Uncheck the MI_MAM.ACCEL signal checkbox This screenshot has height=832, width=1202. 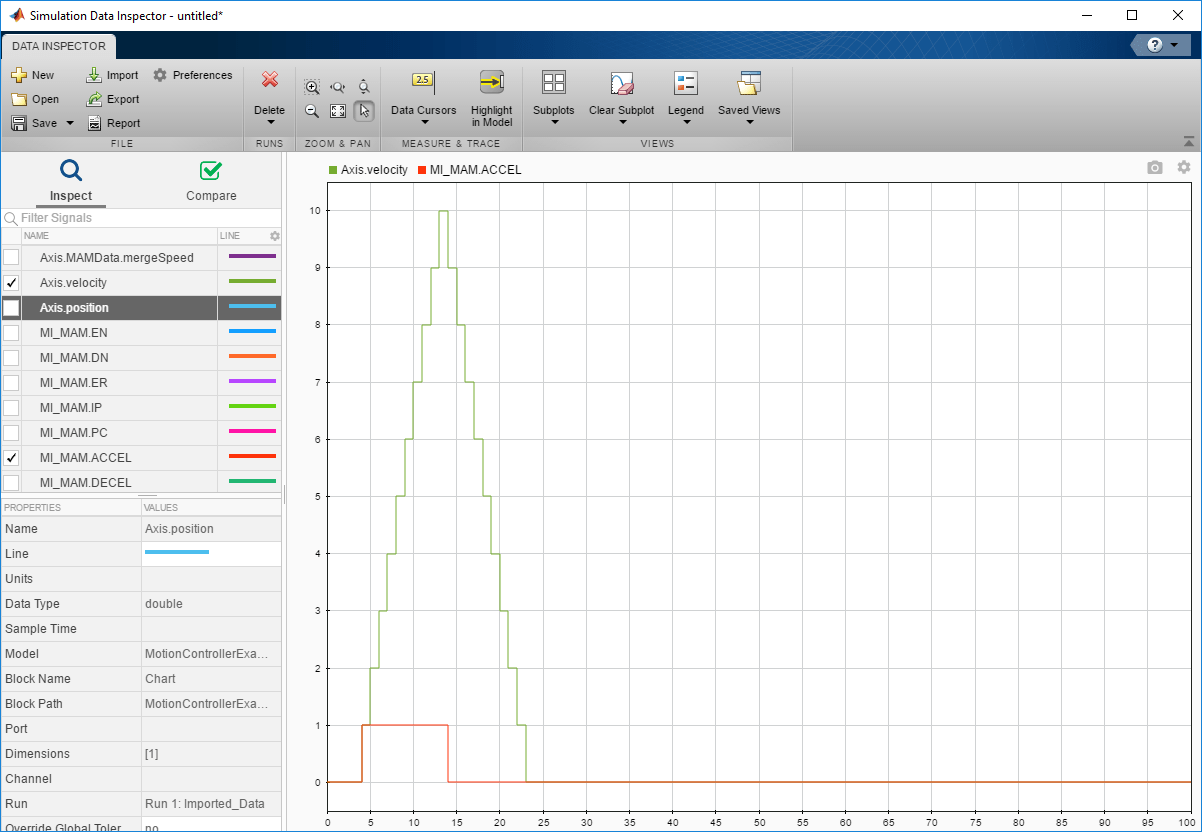pos(11,458)
